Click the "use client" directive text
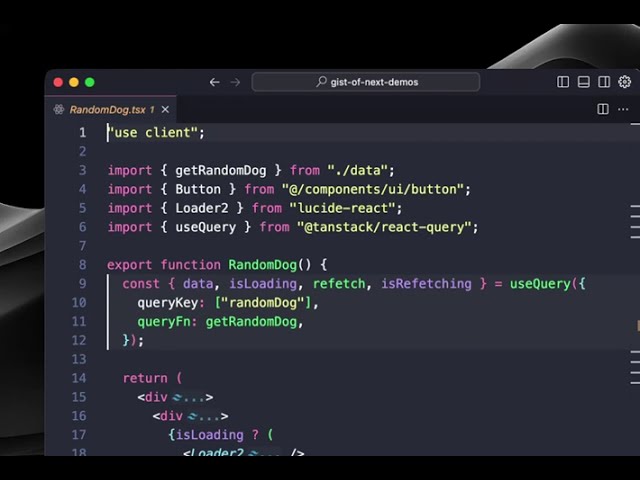The height and width of the screenshot is (480, 640). (153, 133)
